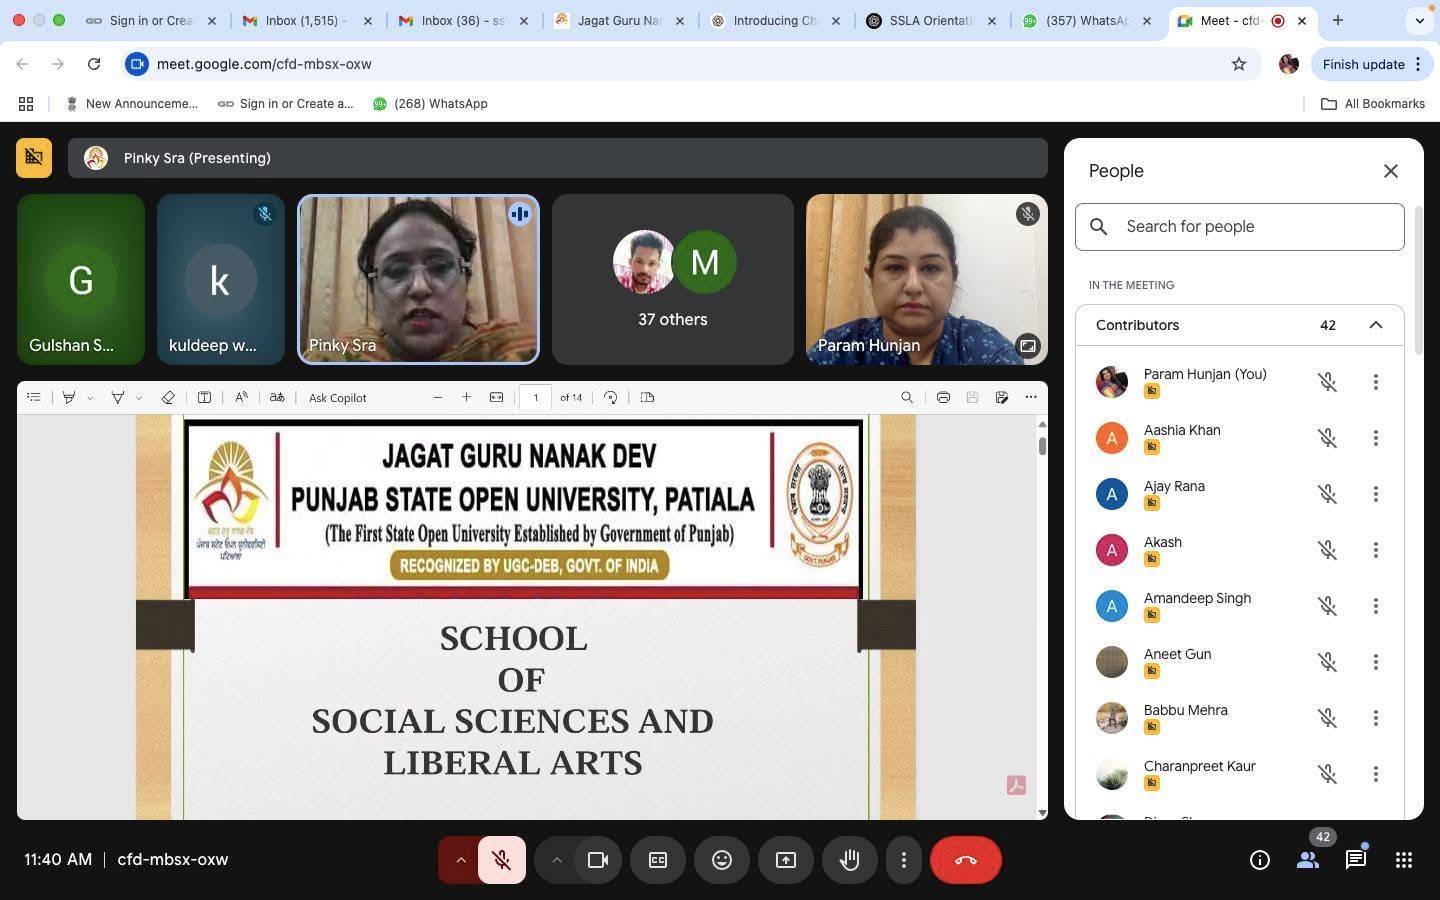
Task: Mute Amandeep Singh's microphone
Action: point(1327,606)
